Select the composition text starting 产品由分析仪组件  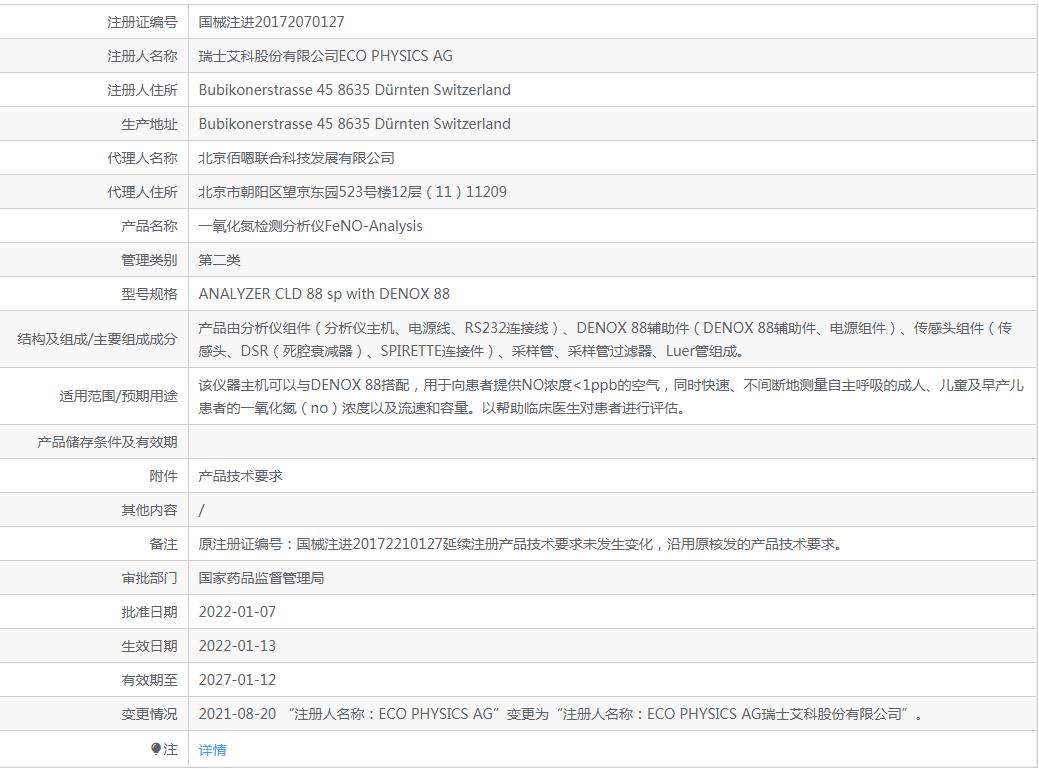click(x=605, y=339)
